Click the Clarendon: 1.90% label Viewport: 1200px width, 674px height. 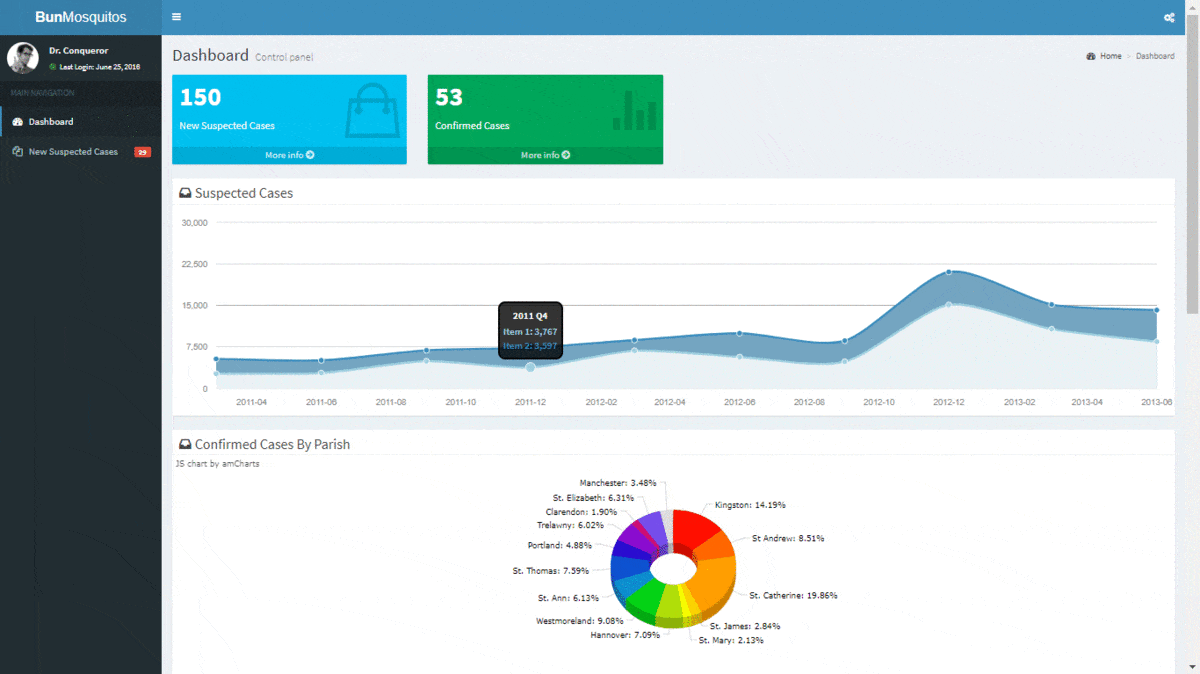[581, 512]
